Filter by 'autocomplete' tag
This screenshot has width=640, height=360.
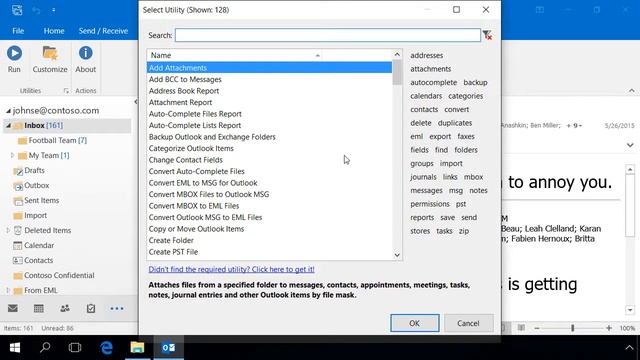pos(433,82)
